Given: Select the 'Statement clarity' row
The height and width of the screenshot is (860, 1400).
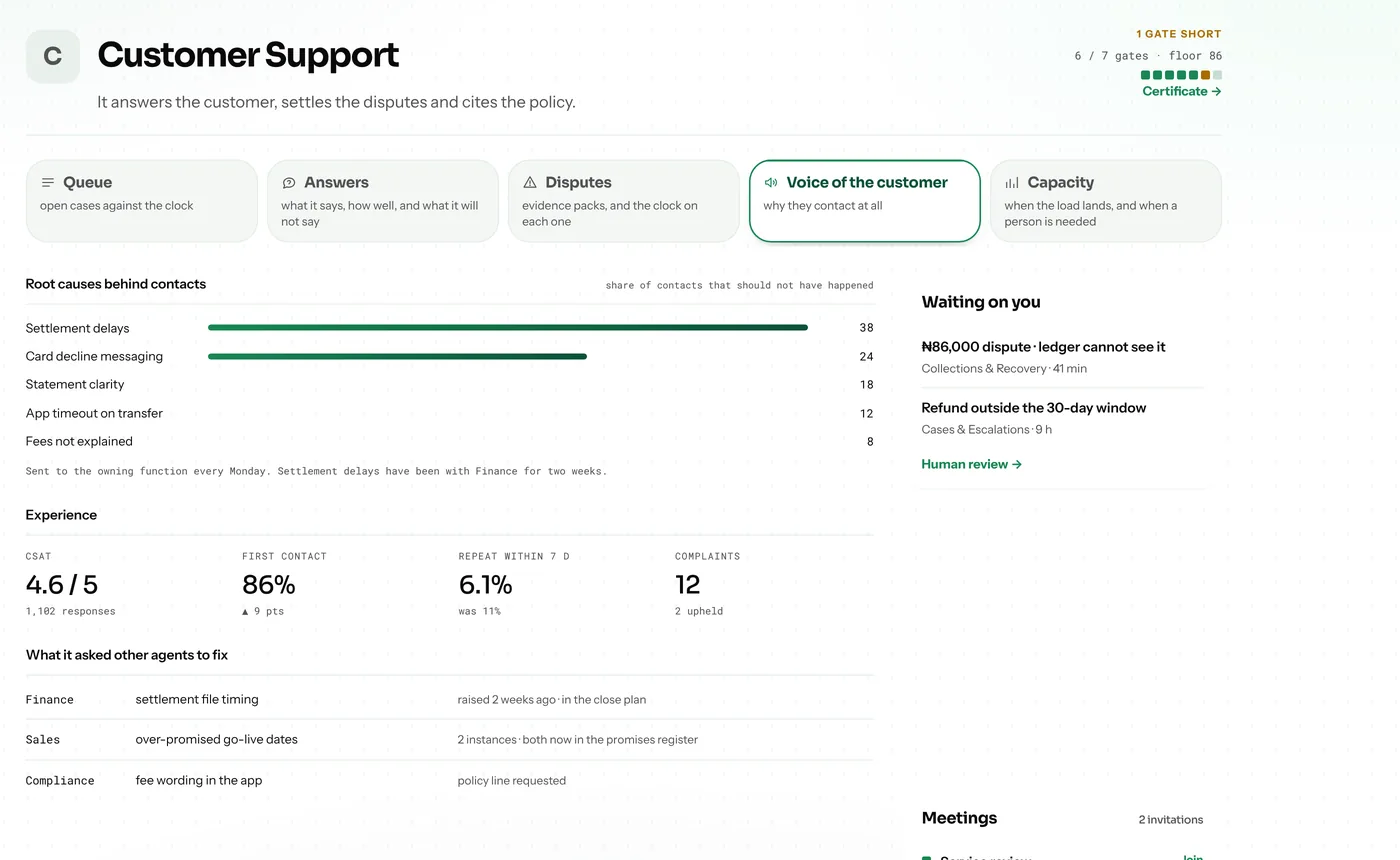Looking at the screenshot, I should pyautogui.click(x=449, y=385).
